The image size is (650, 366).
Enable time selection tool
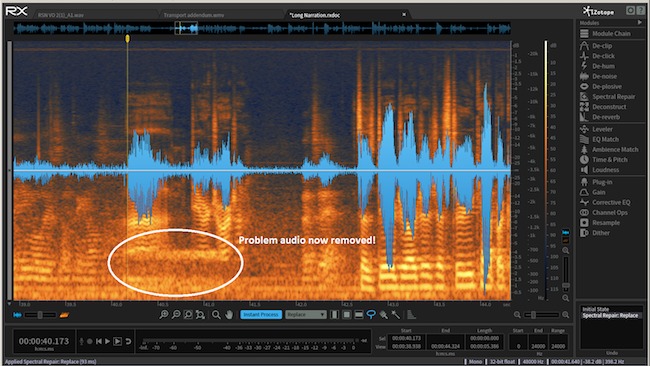(x=335, y=315)
